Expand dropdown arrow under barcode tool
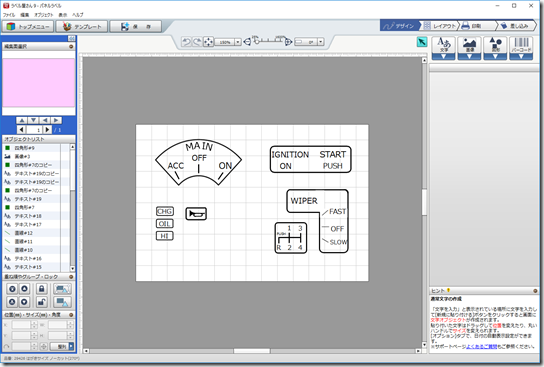The width and height of the screenshot is (544, 367). tap(521, 57)
